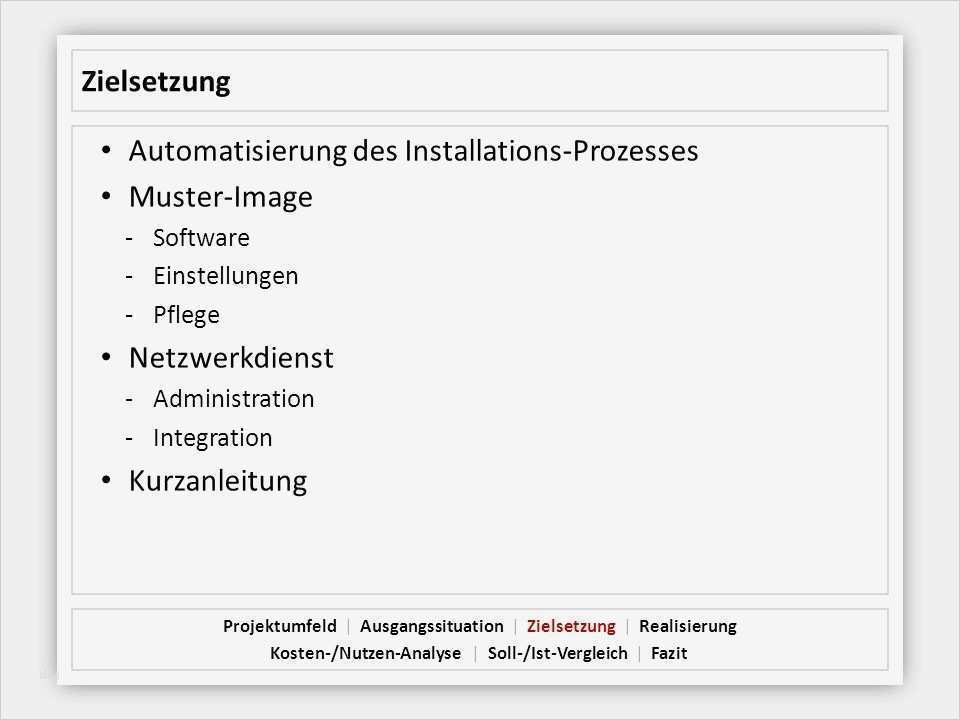Open the Soll-/Ist-Vergleich section

(x=558, y=654)
